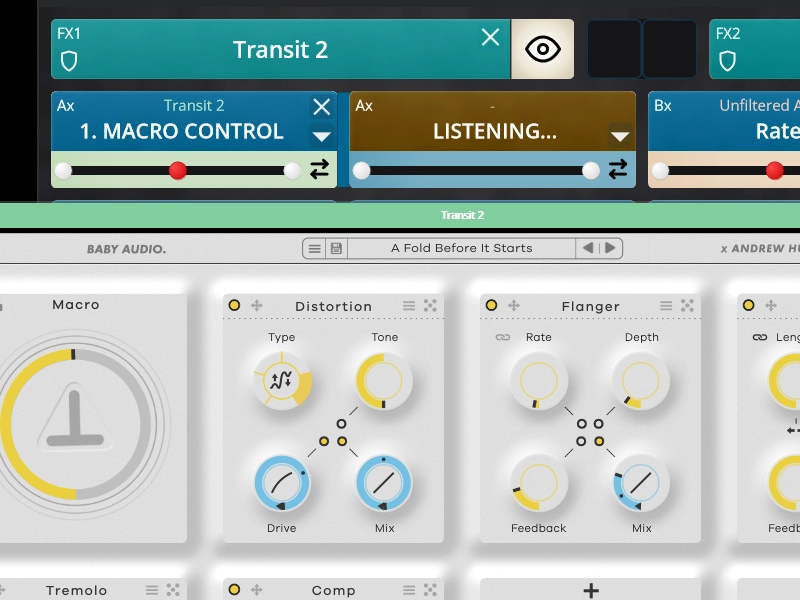Toggle the Comp module power button

pyautogui.click(x=234, y=589)
